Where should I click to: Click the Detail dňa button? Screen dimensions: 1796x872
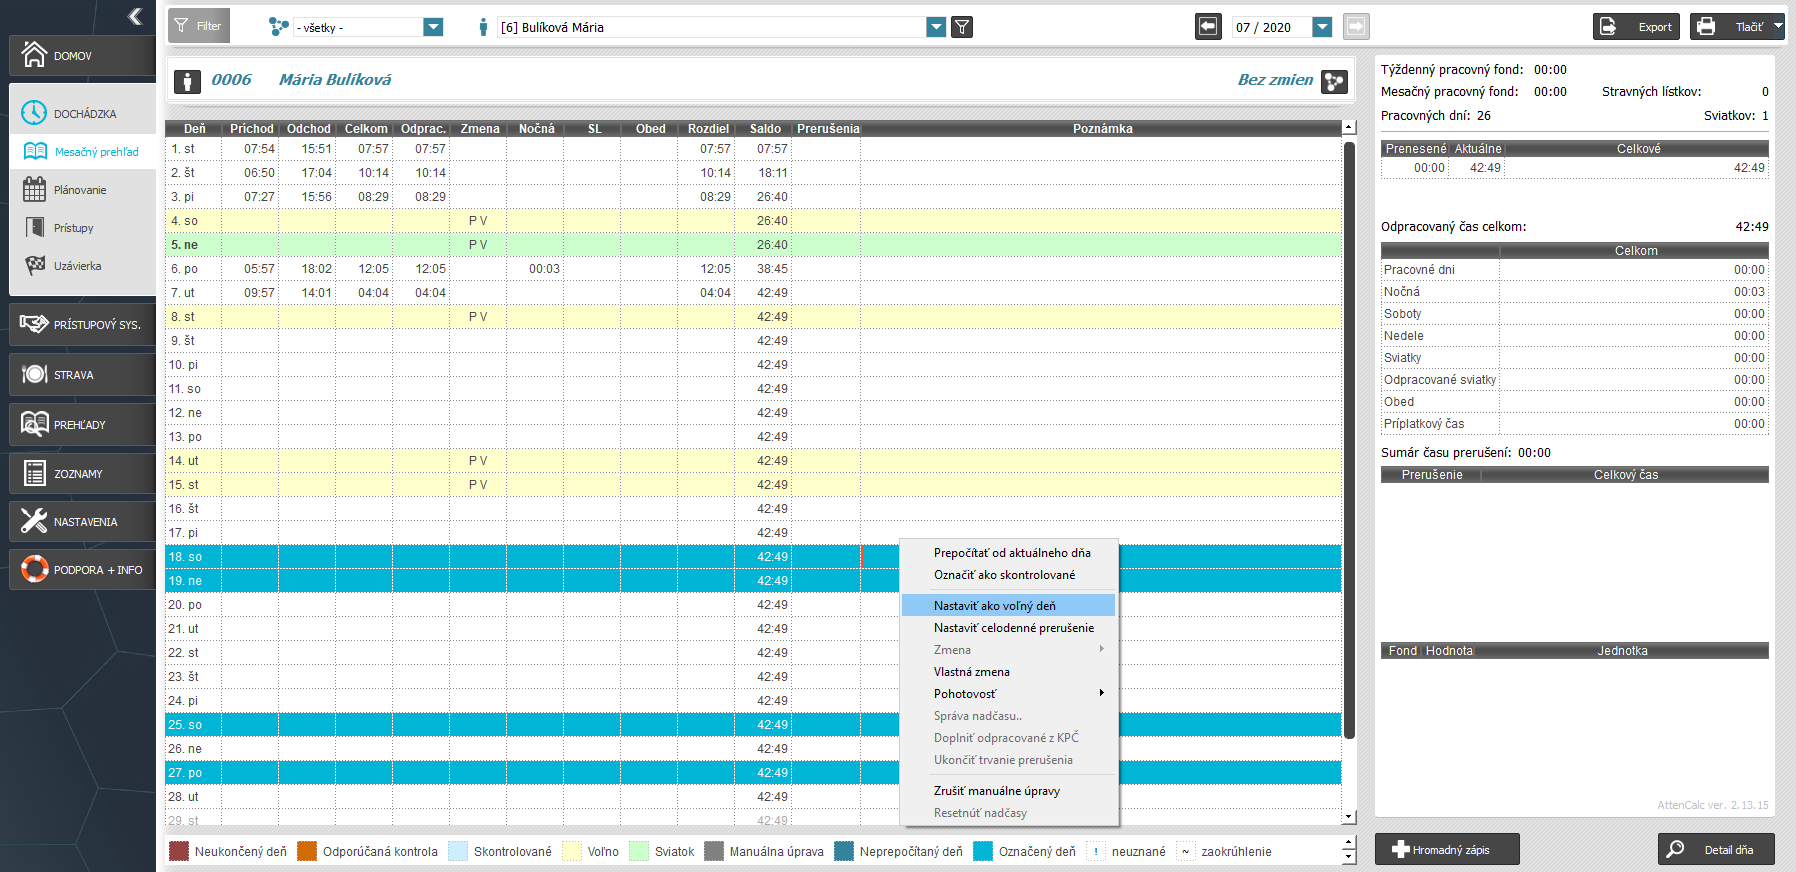[x=1716, y=849]
